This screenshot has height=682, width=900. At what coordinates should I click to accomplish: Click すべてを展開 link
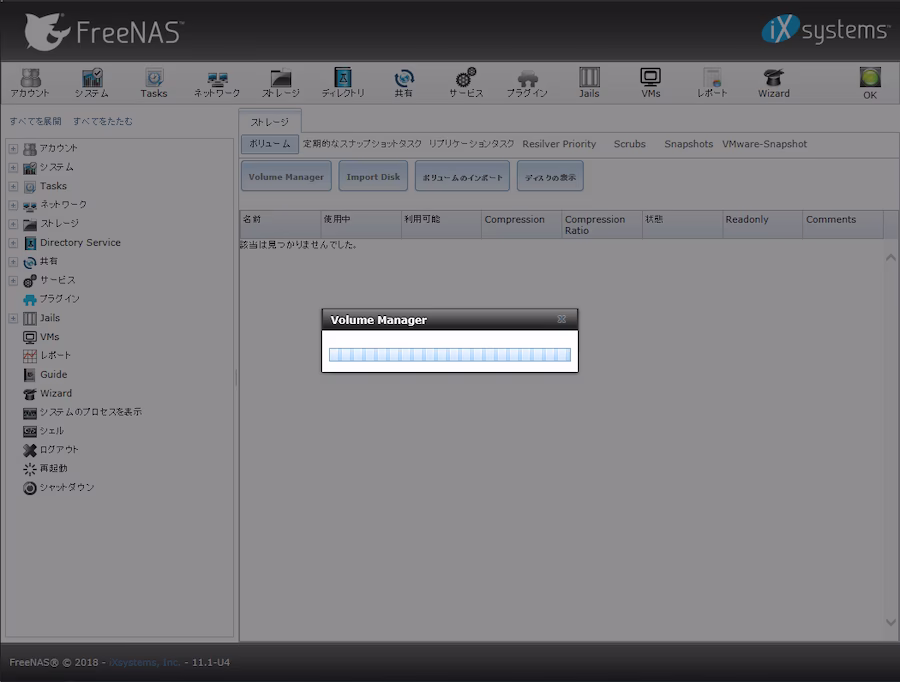pos(36,121)
